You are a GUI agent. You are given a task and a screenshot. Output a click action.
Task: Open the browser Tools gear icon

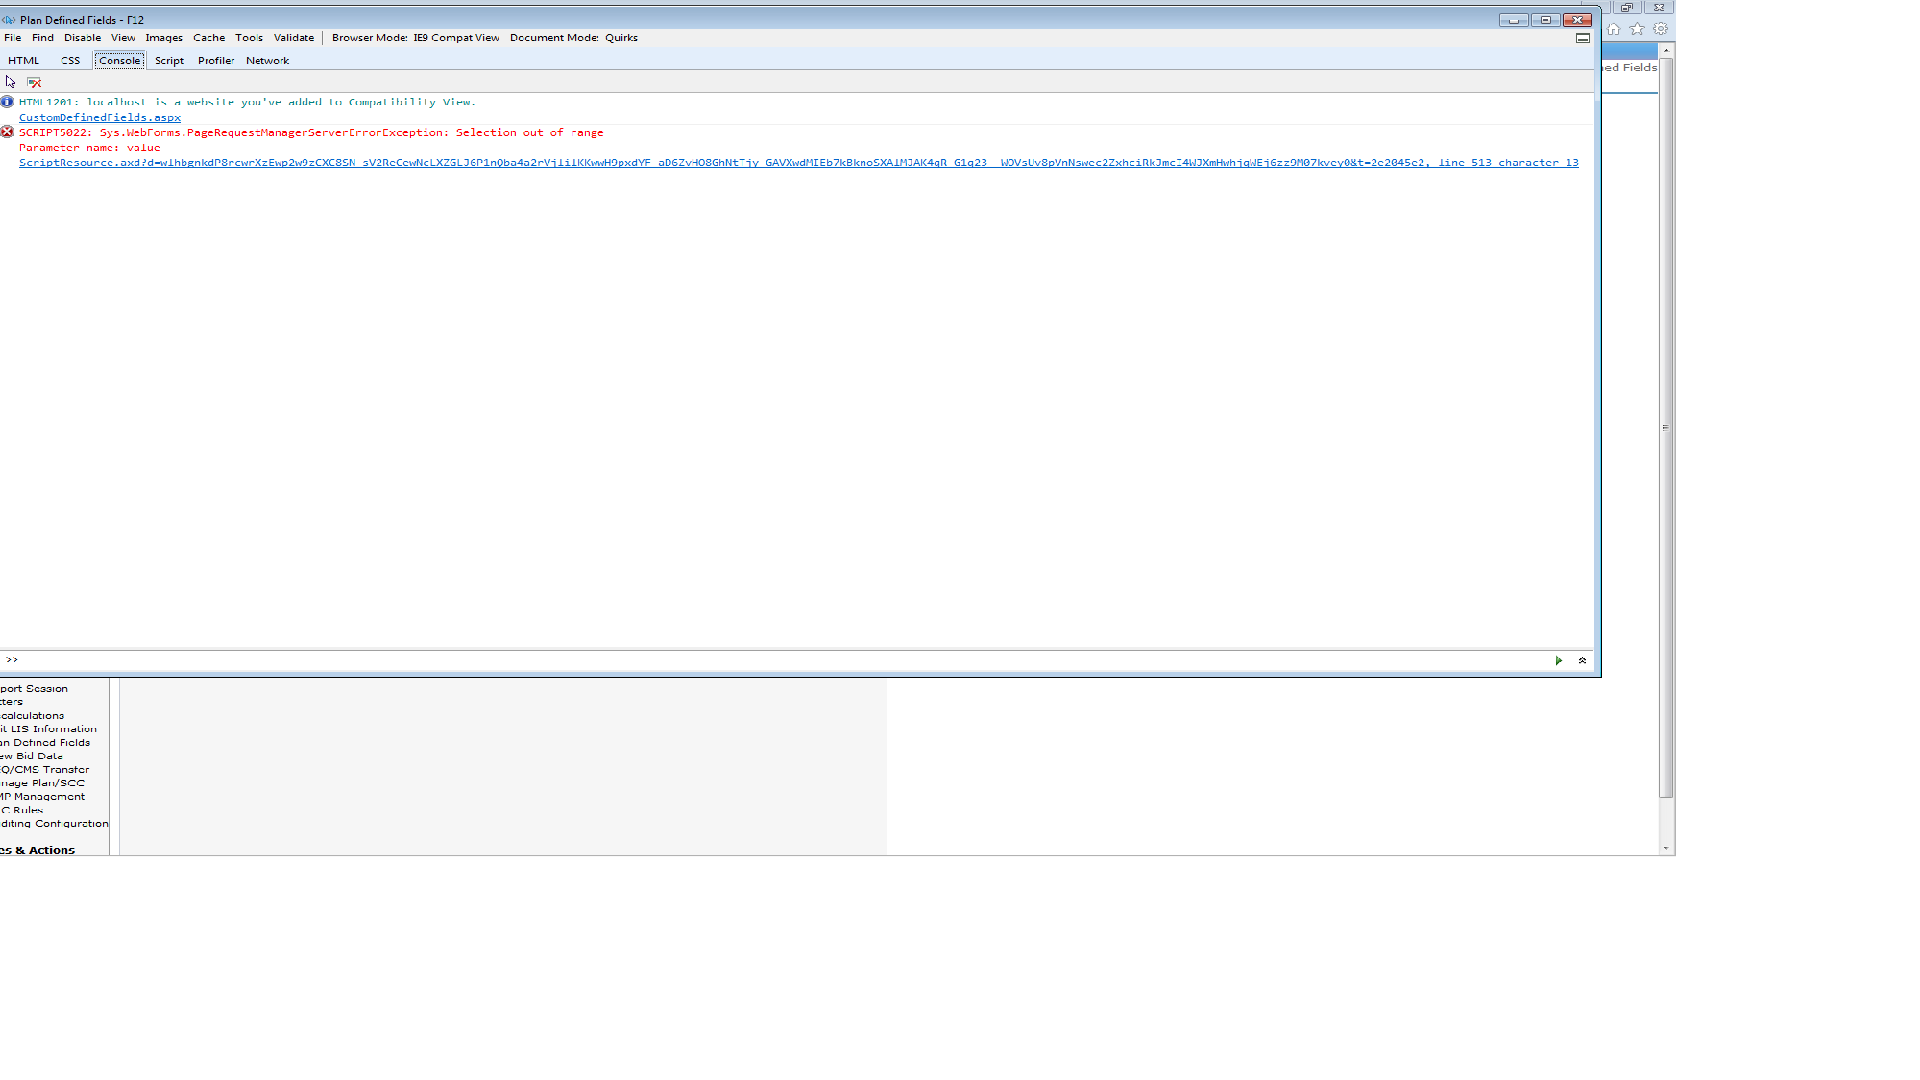click(x=1660, y=29)
